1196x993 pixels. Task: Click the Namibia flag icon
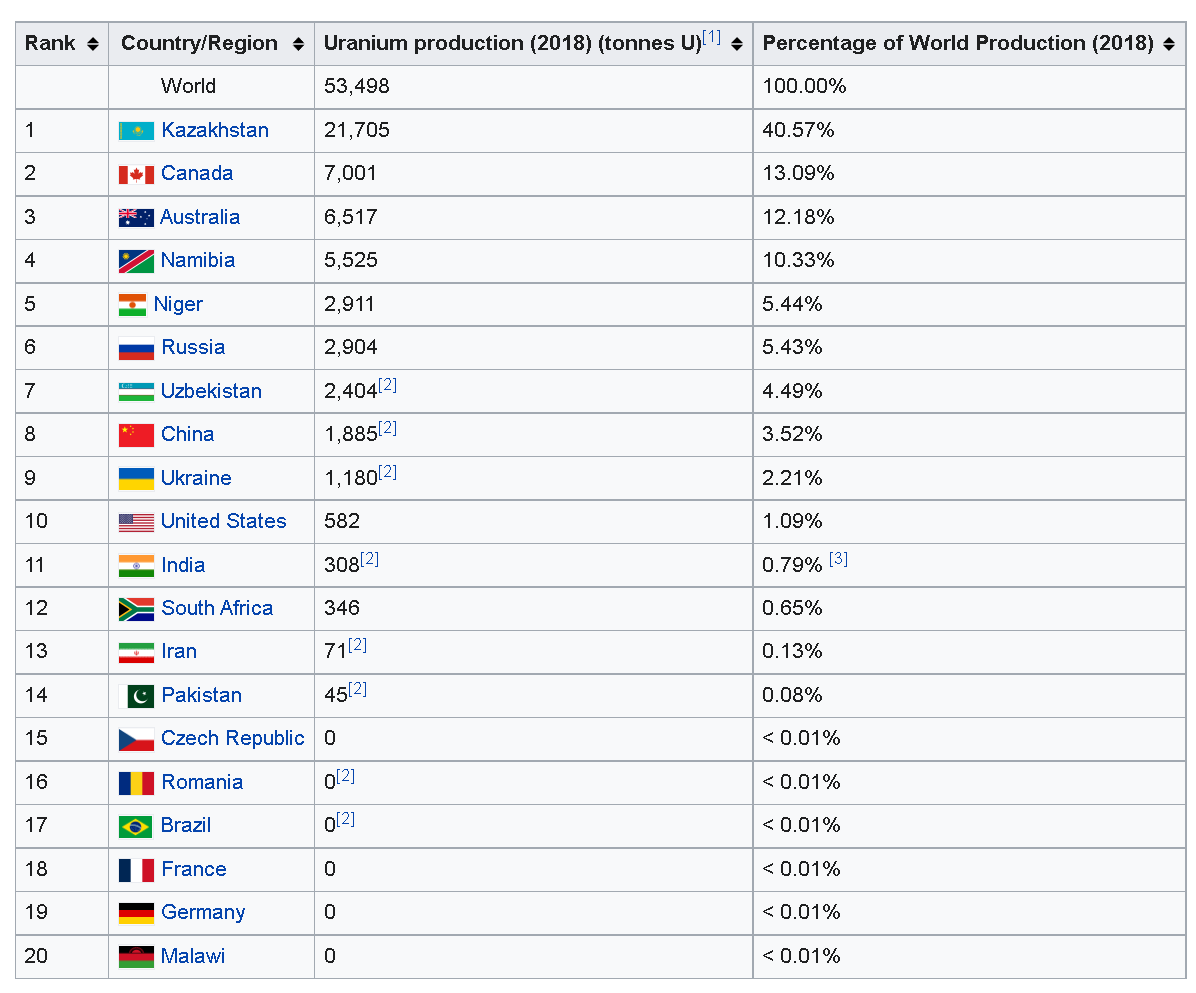coord(136,261)
